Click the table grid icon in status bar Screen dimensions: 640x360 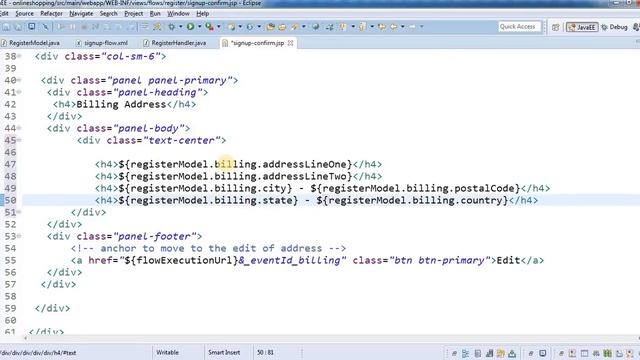(x=584, y=353)
